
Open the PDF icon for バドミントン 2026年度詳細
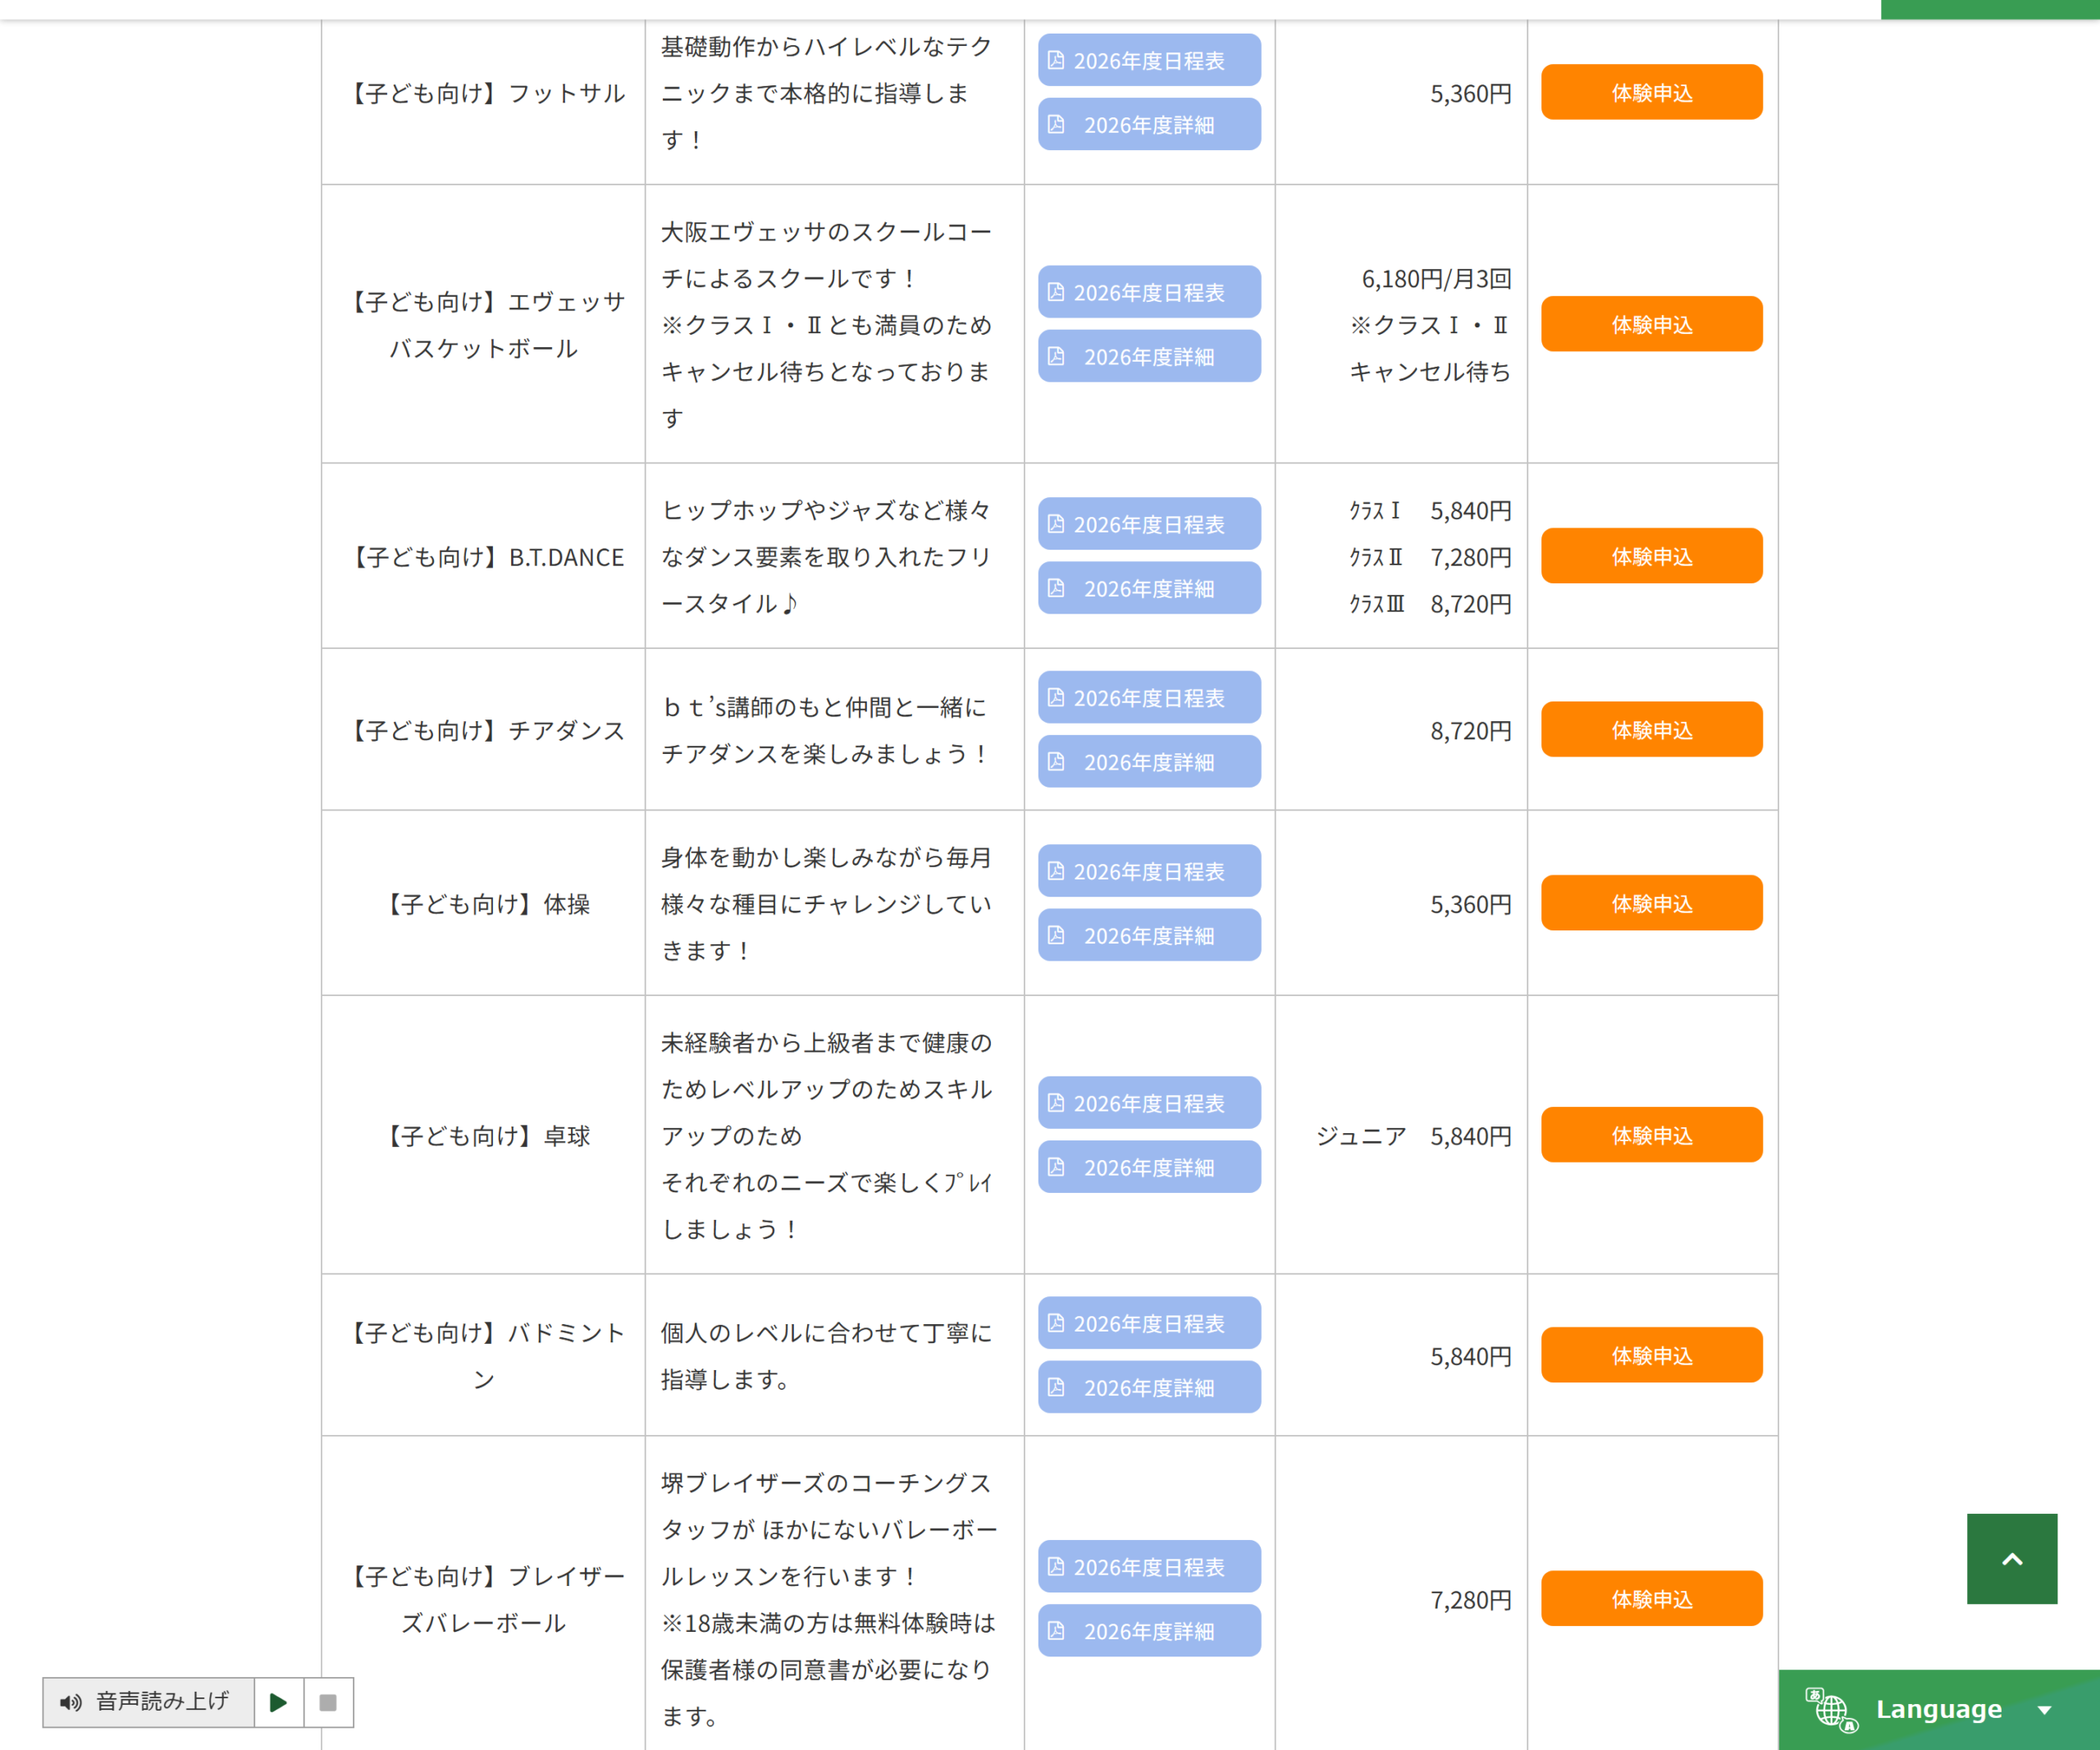click(x=1056, y=1387)
